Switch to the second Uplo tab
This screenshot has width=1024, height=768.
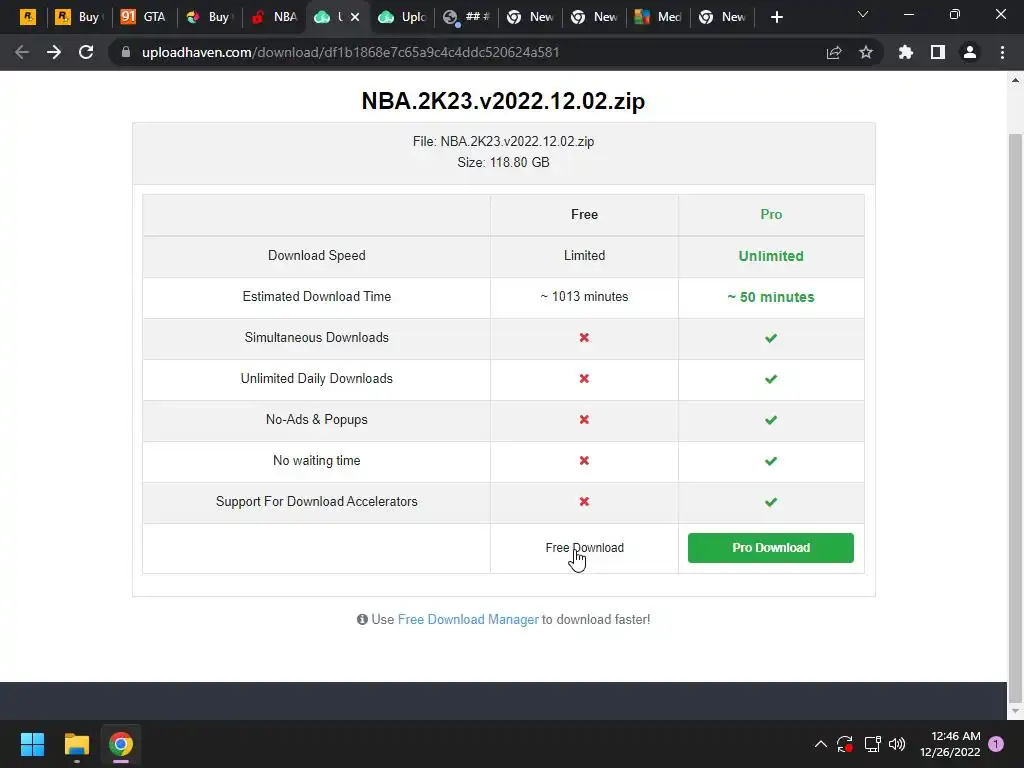[403, 17]
